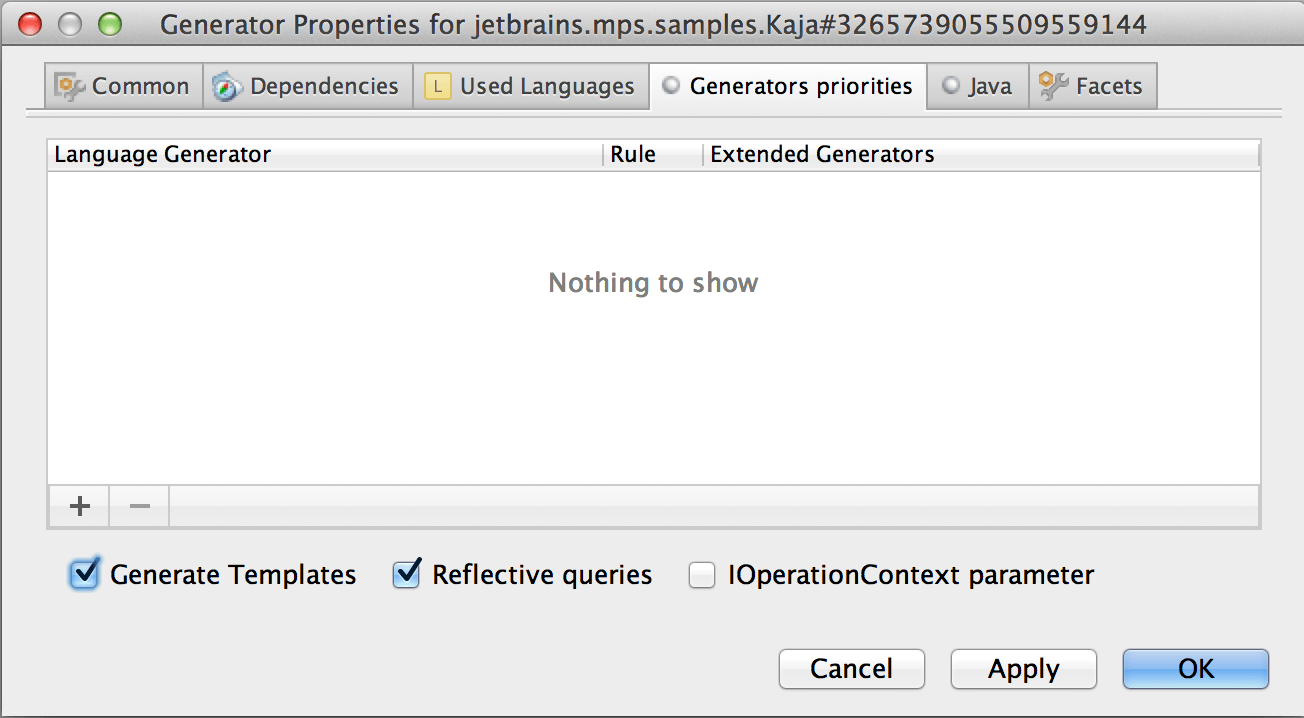1304x718 pixels.
Task: Click the minus icon to remove a rule
Action: pos(140,507)
